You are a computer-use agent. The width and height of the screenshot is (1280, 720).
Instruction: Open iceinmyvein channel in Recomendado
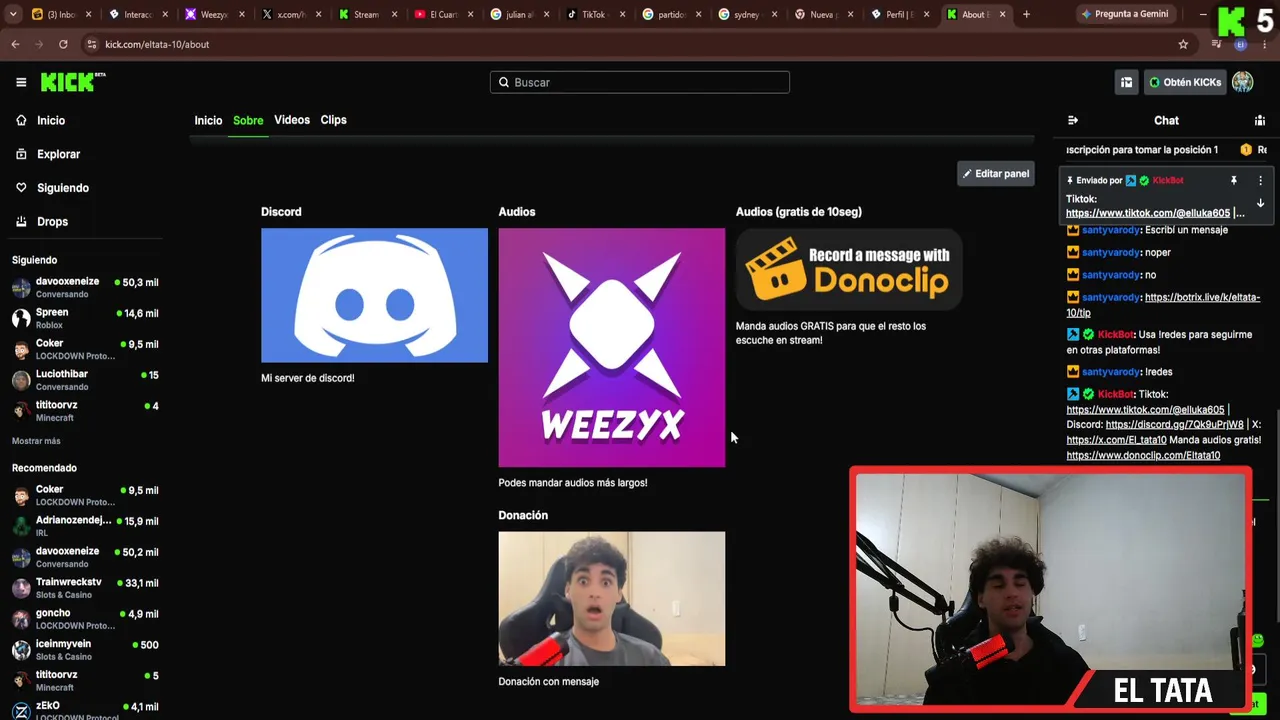click(85, 650)
